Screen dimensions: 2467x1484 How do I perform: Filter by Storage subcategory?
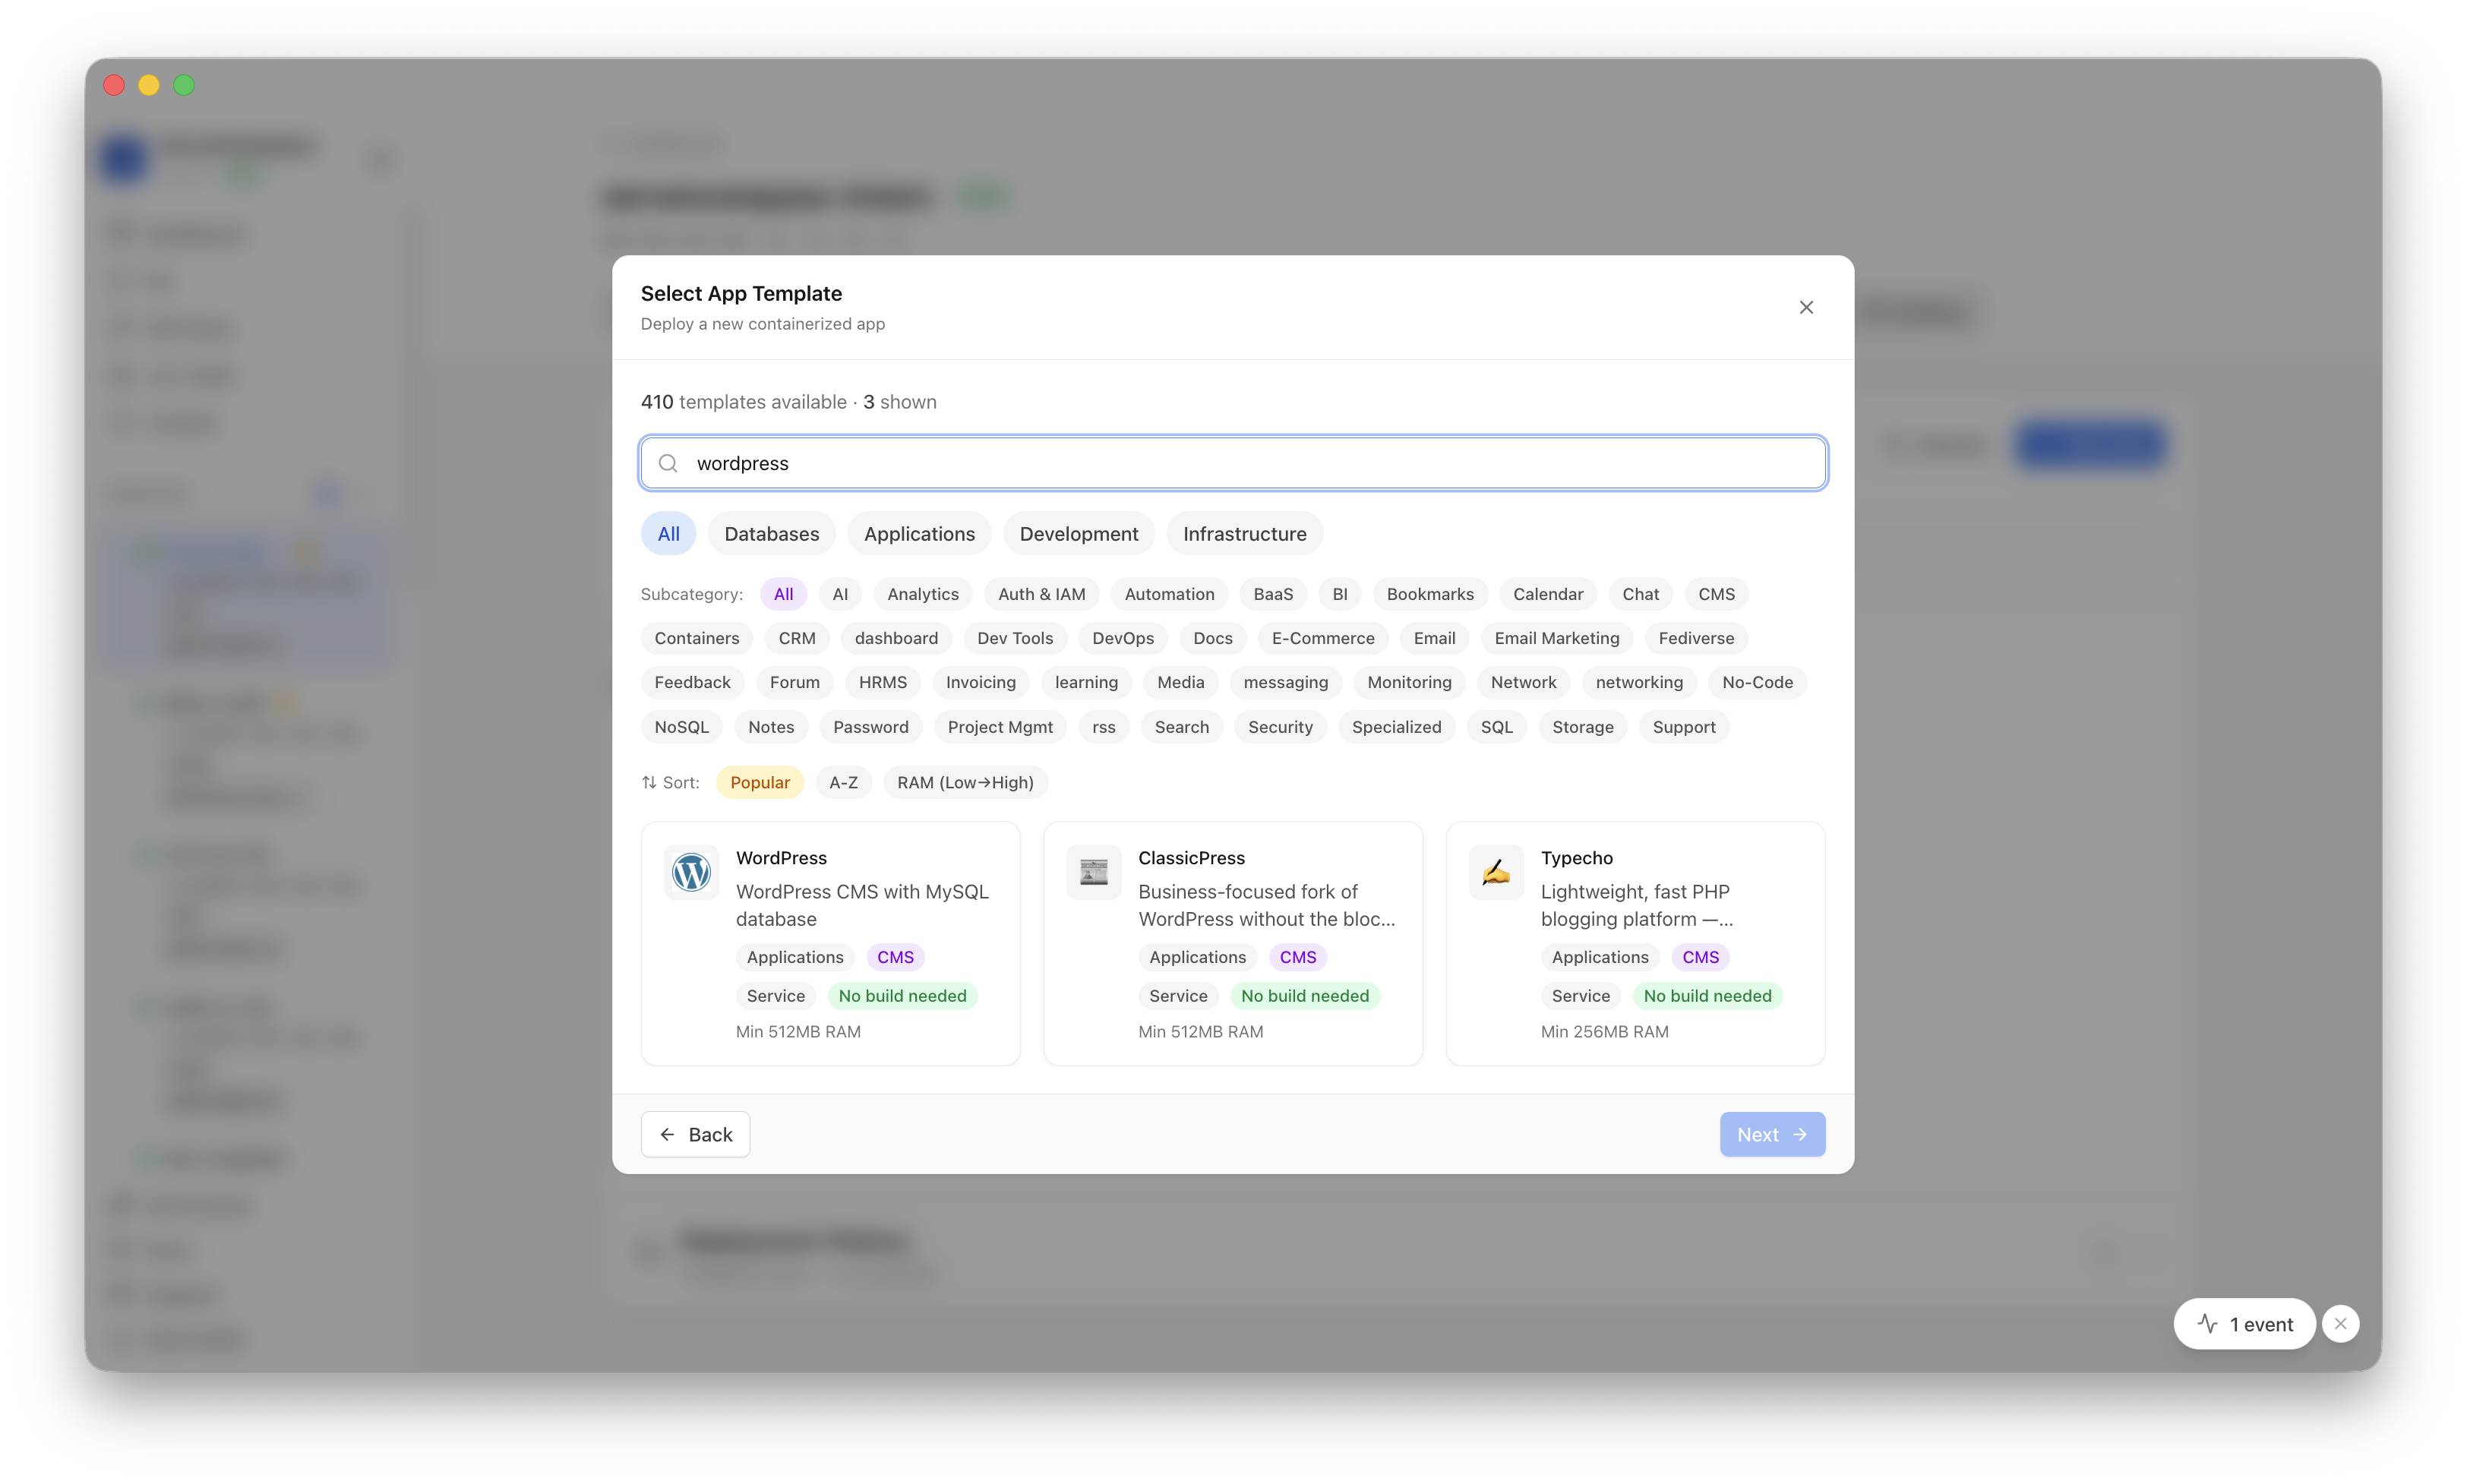click(1582, 727)
